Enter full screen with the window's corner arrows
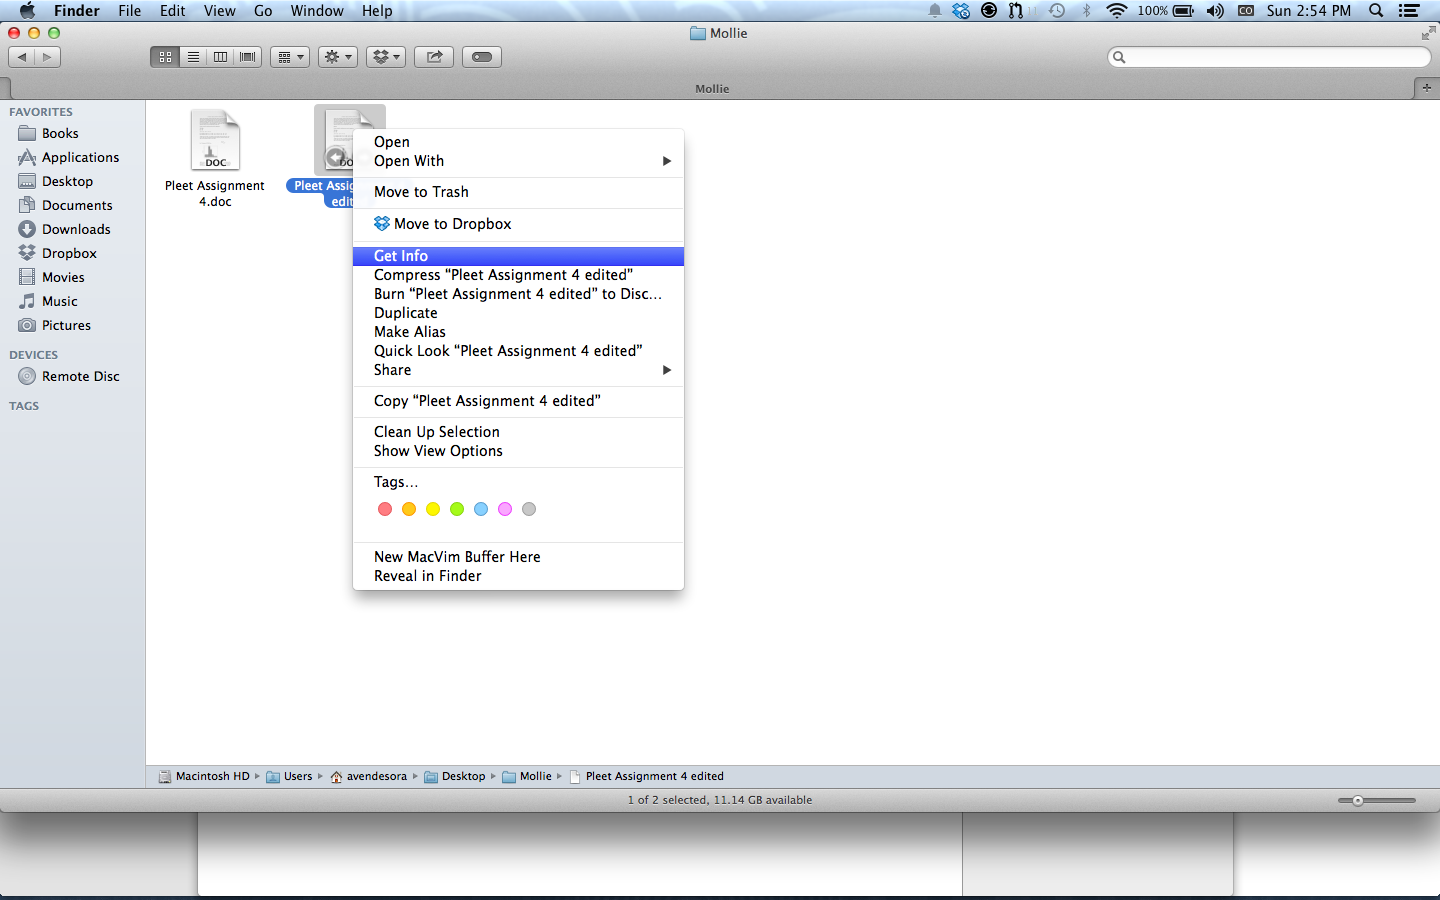Screen dimensions: 1440x900 (1427, 33)
